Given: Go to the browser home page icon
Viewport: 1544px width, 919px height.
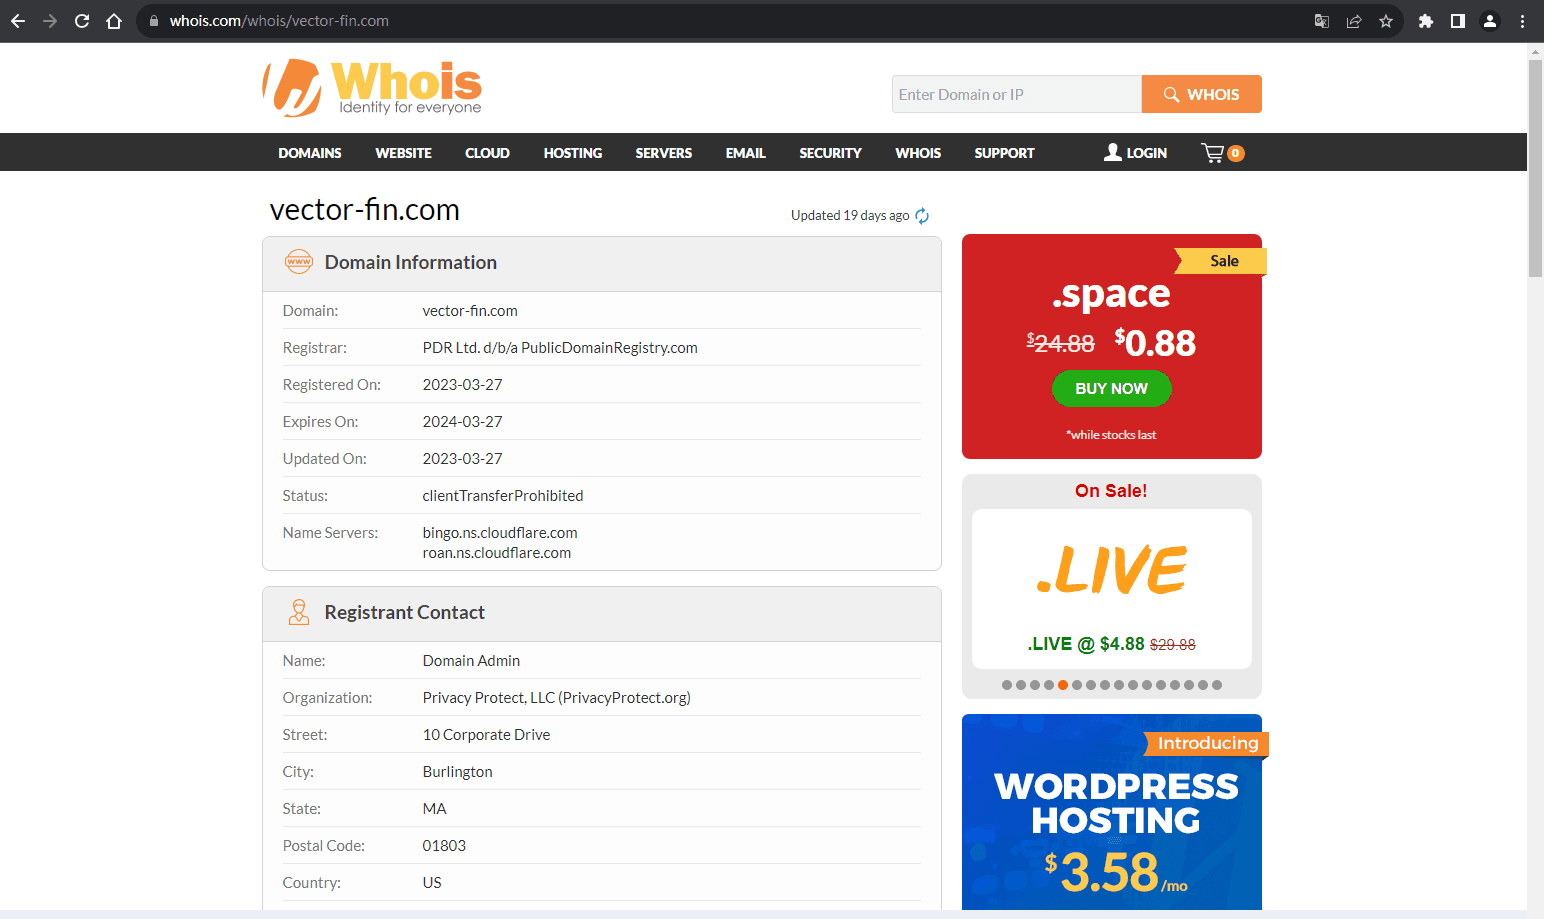Looking at the screenshot, I should (x=114, y=21).
